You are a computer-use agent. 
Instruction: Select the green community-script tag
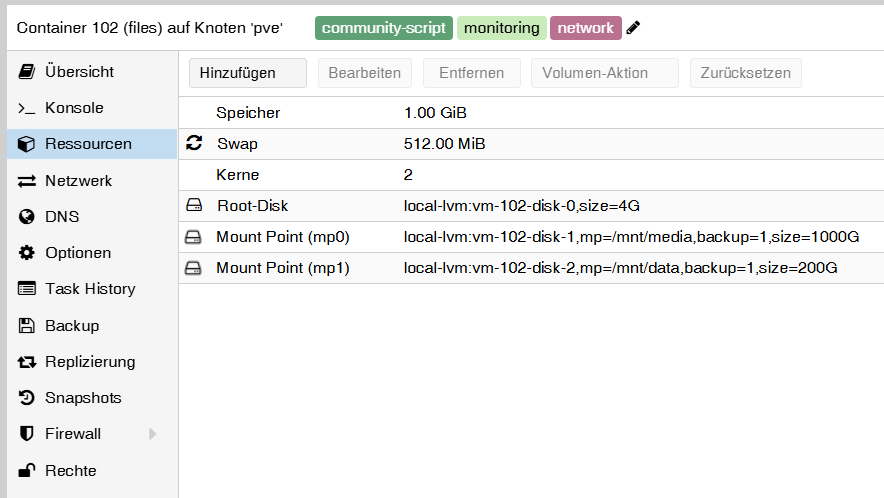(x=384, y=28)
